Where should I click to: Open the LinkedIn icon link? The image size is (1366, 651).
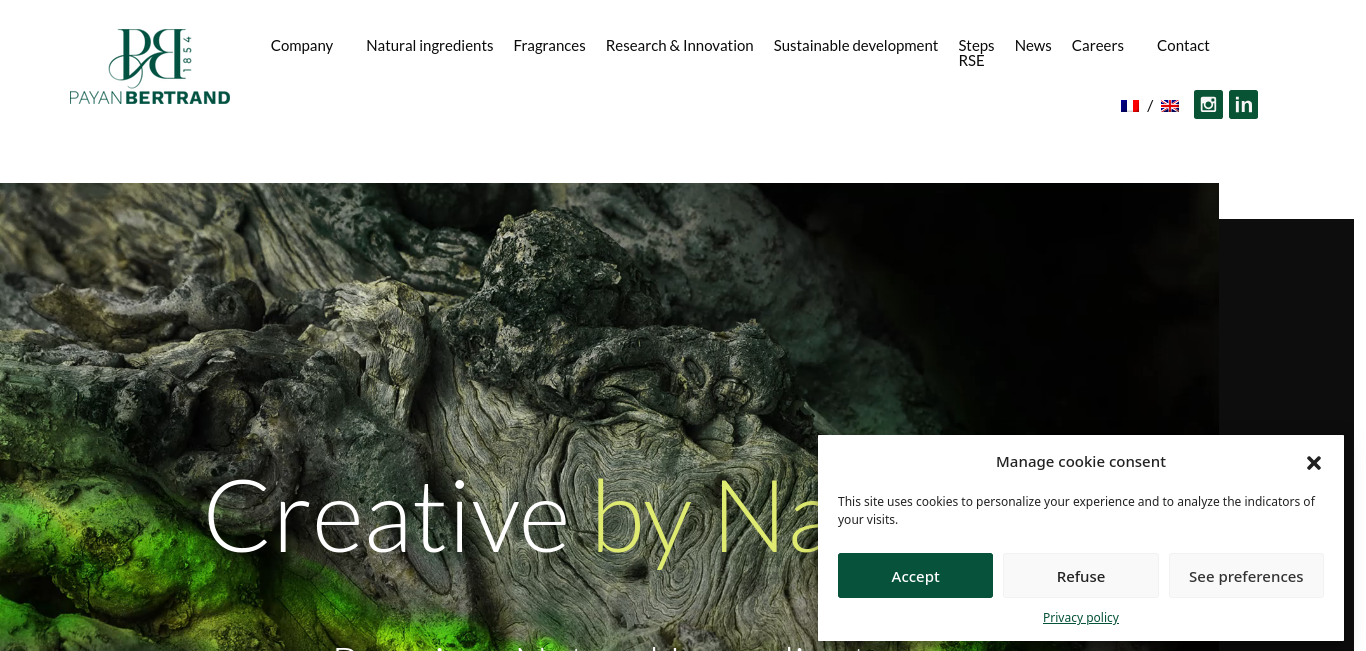tap(1243, 105)
